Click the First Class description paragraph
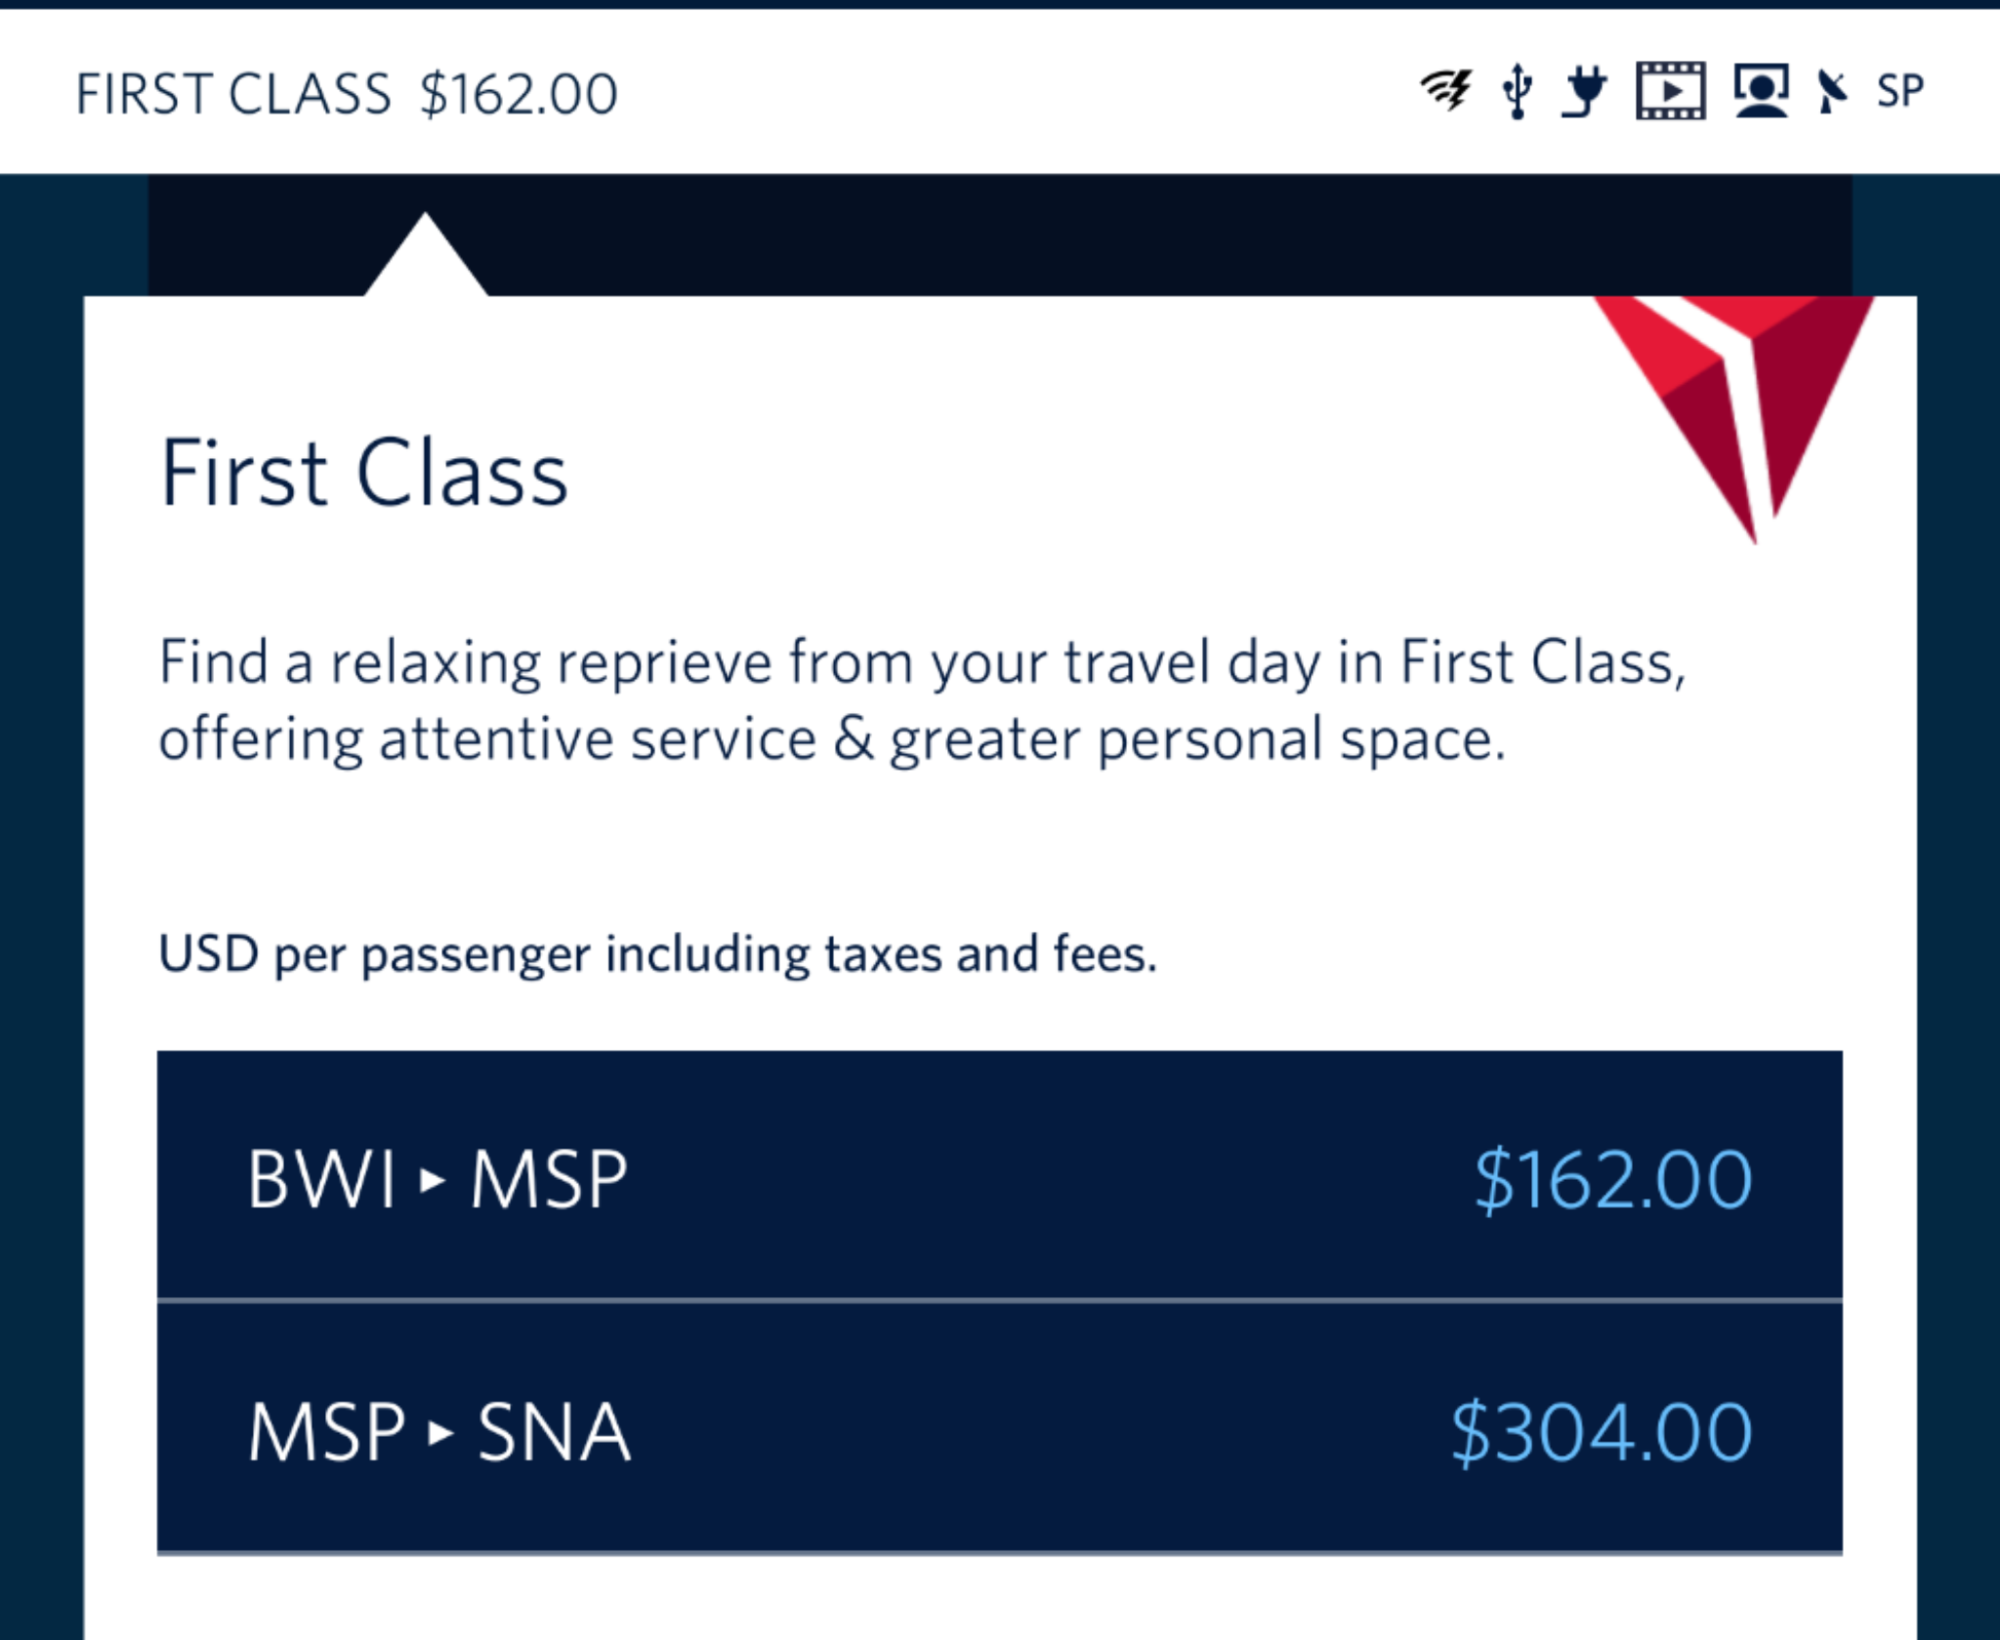Screen dimensions: 2000x1640 [923, 701]
